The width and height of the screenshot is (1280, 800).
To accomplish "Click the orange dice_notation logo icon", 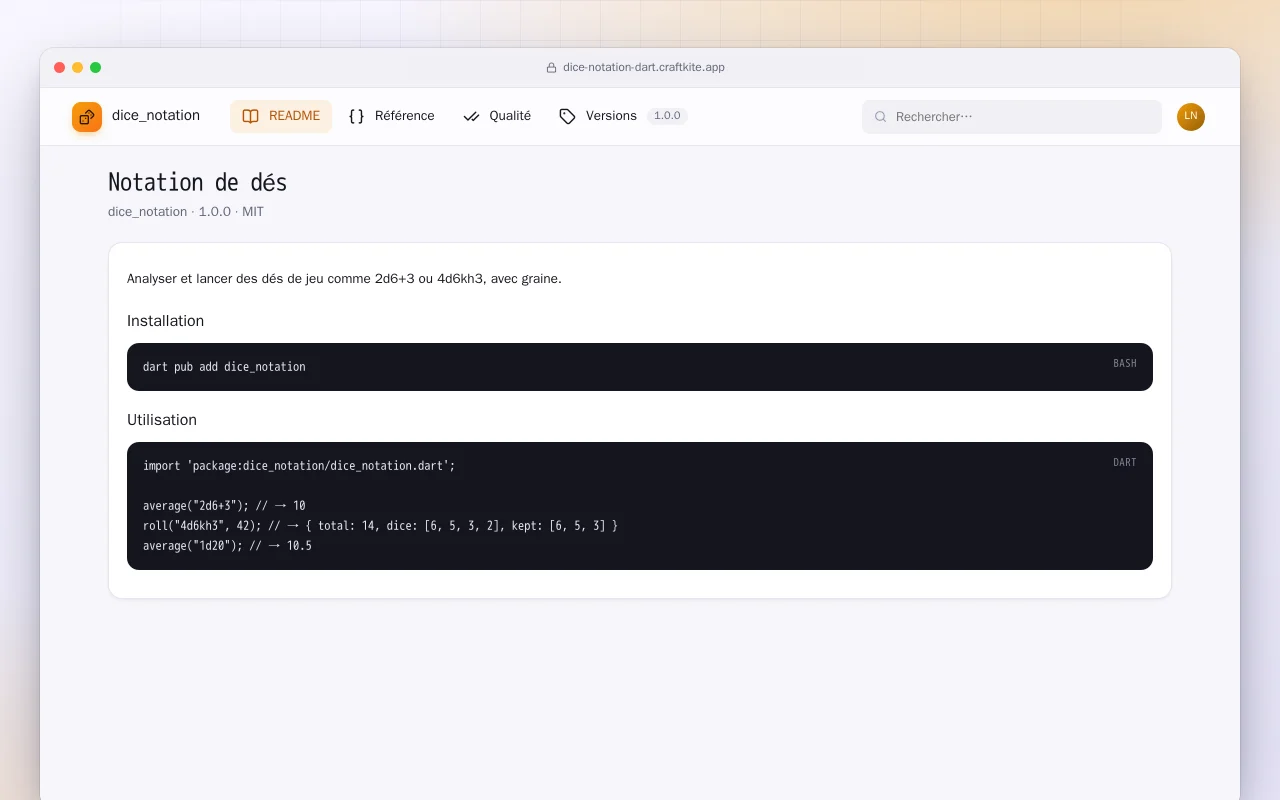I will tap(87, 116).
